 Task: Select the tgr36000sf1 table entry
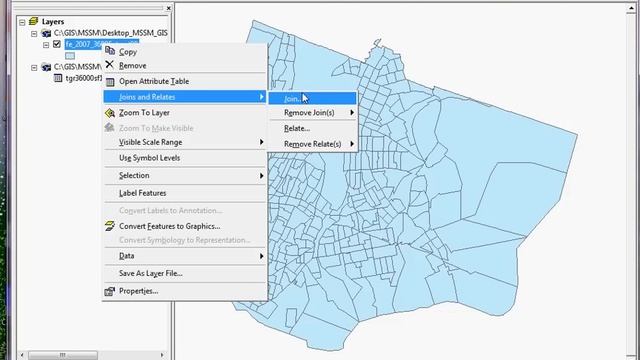tap(84, 78)
